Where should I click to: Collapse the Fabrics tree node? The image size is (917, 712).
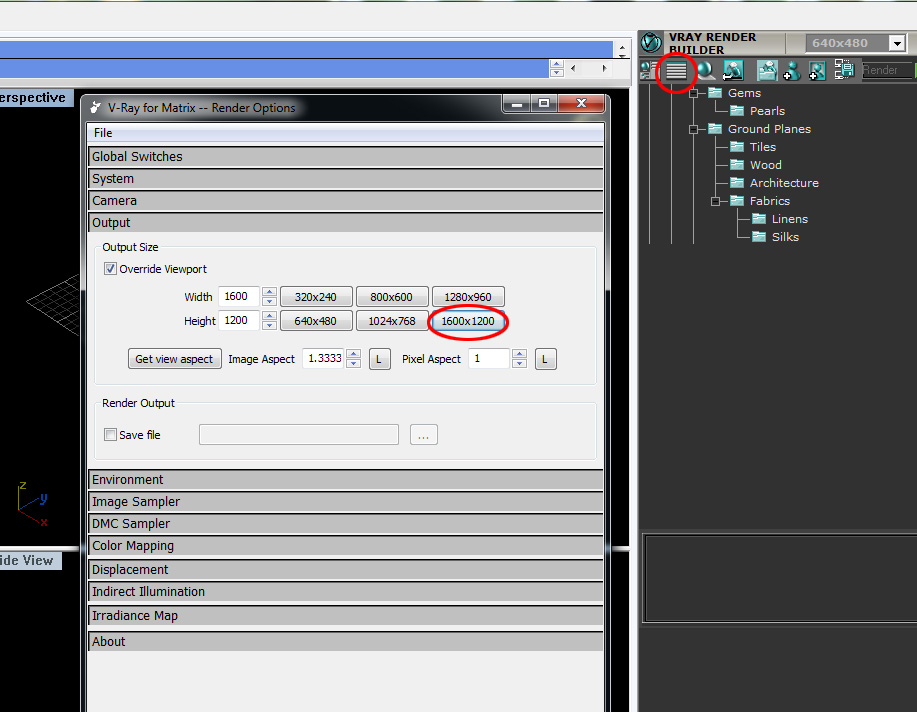pos(715,201)
